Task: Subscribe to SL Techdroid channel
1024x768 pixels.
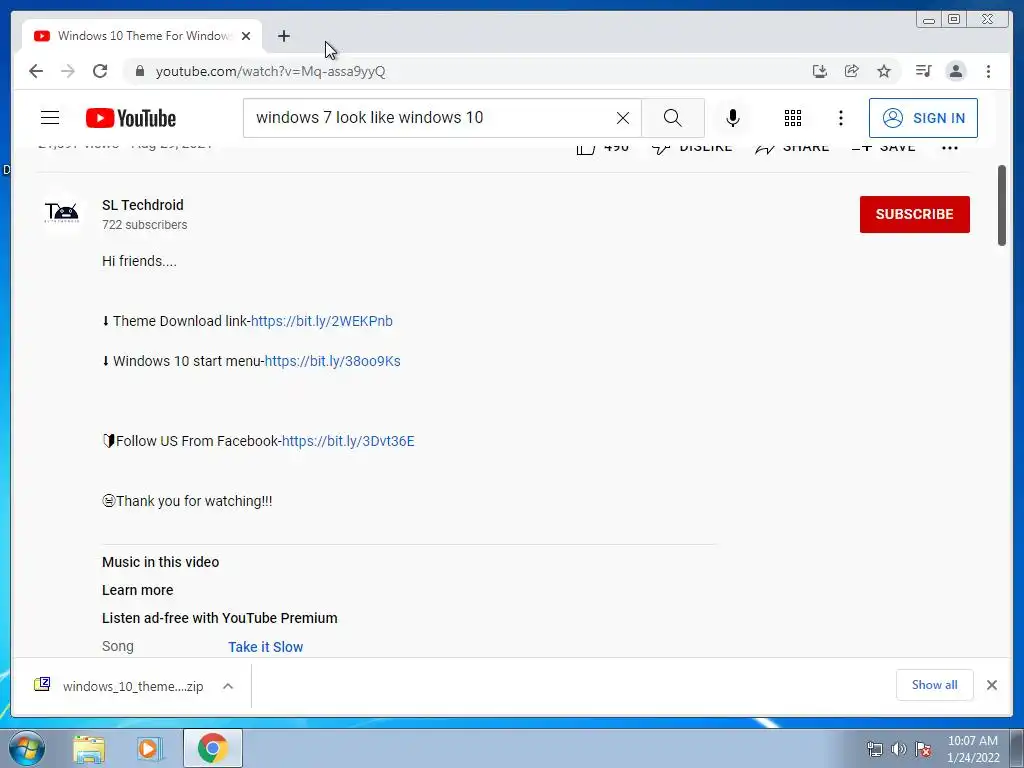Action: [914, 214]
